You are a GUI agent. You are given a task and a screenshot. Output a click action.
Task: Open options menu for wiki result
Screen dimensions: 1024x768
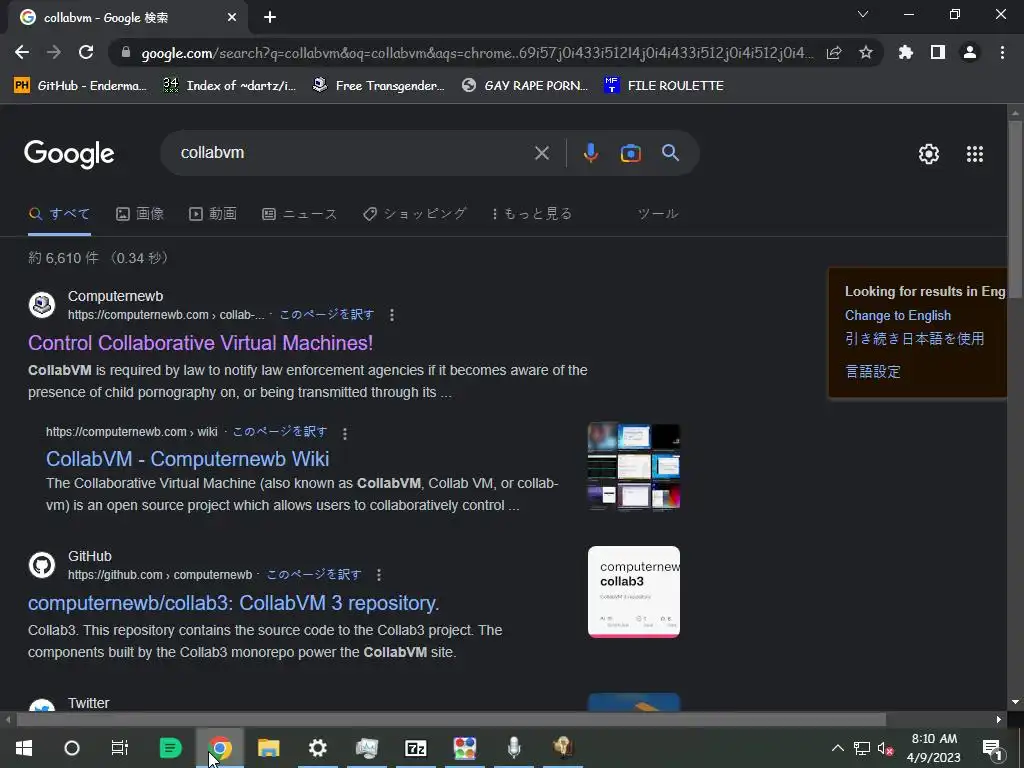tap(345, 433)
